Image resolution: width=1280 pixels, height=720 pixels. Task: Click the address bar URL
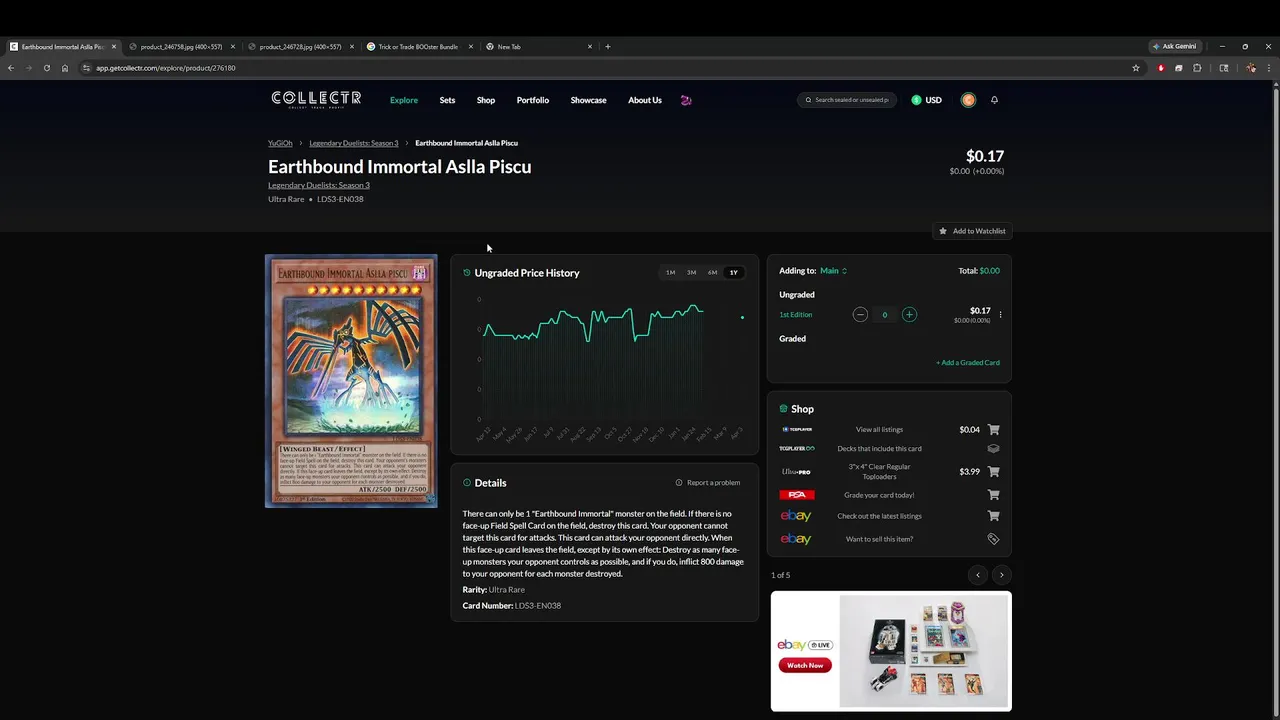click(x=166, y=68)
